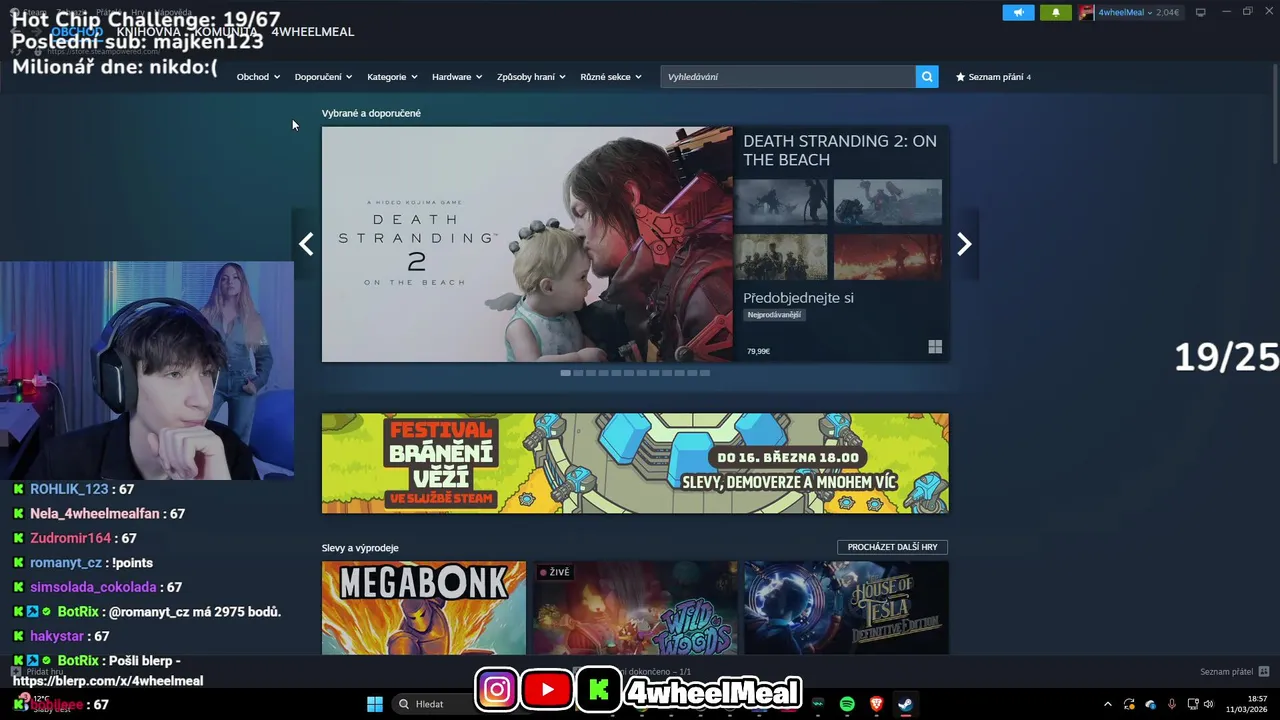Select the first carousel pagination dot
The height and width of the screenshot is (720, 1280).
point(565,373)
